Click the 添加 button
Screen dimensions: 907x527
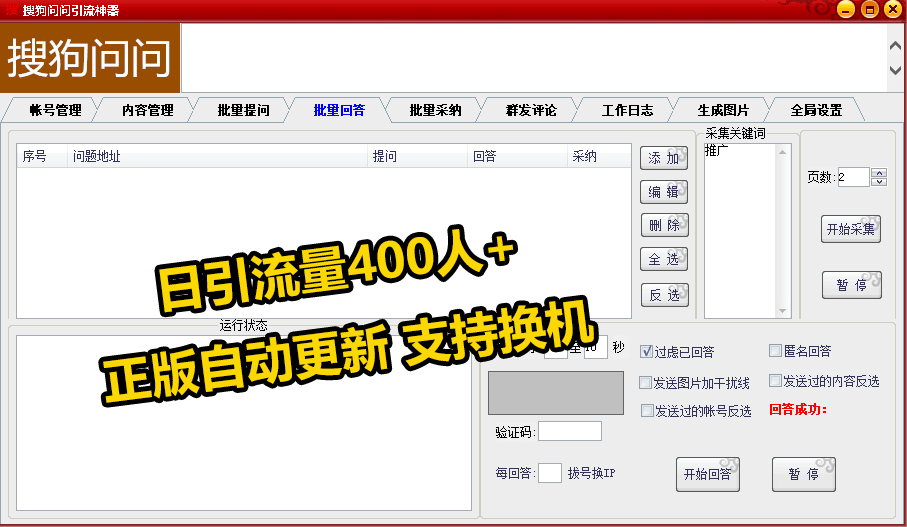point(664,158)
